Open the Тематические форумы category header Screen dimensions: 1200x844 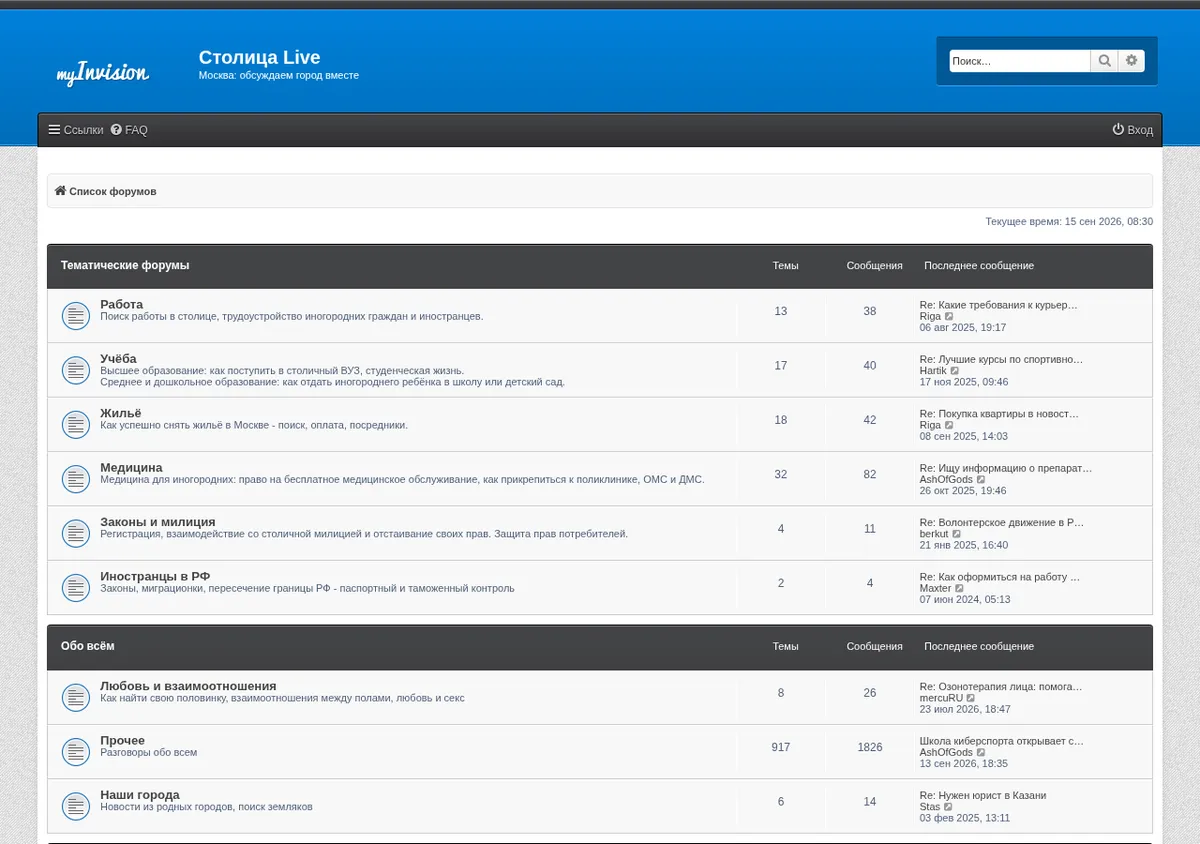coord(125,265)
